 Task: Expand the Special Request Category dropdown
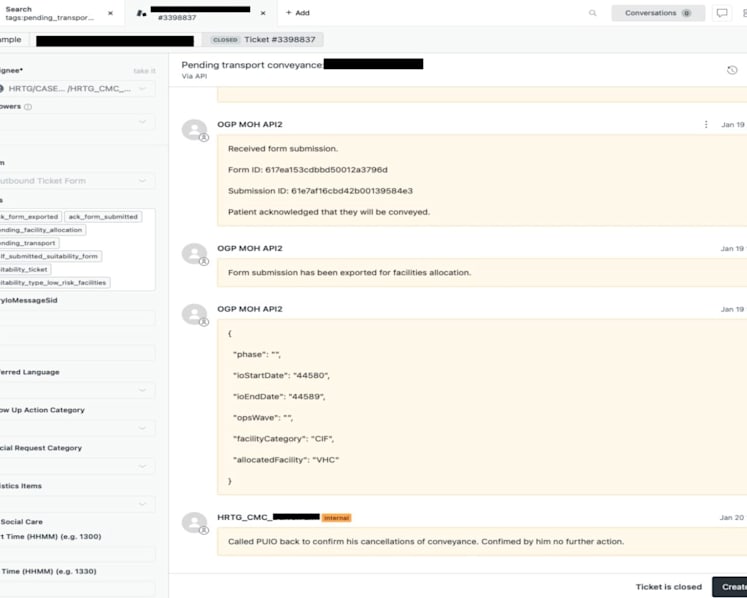point(76,466)
